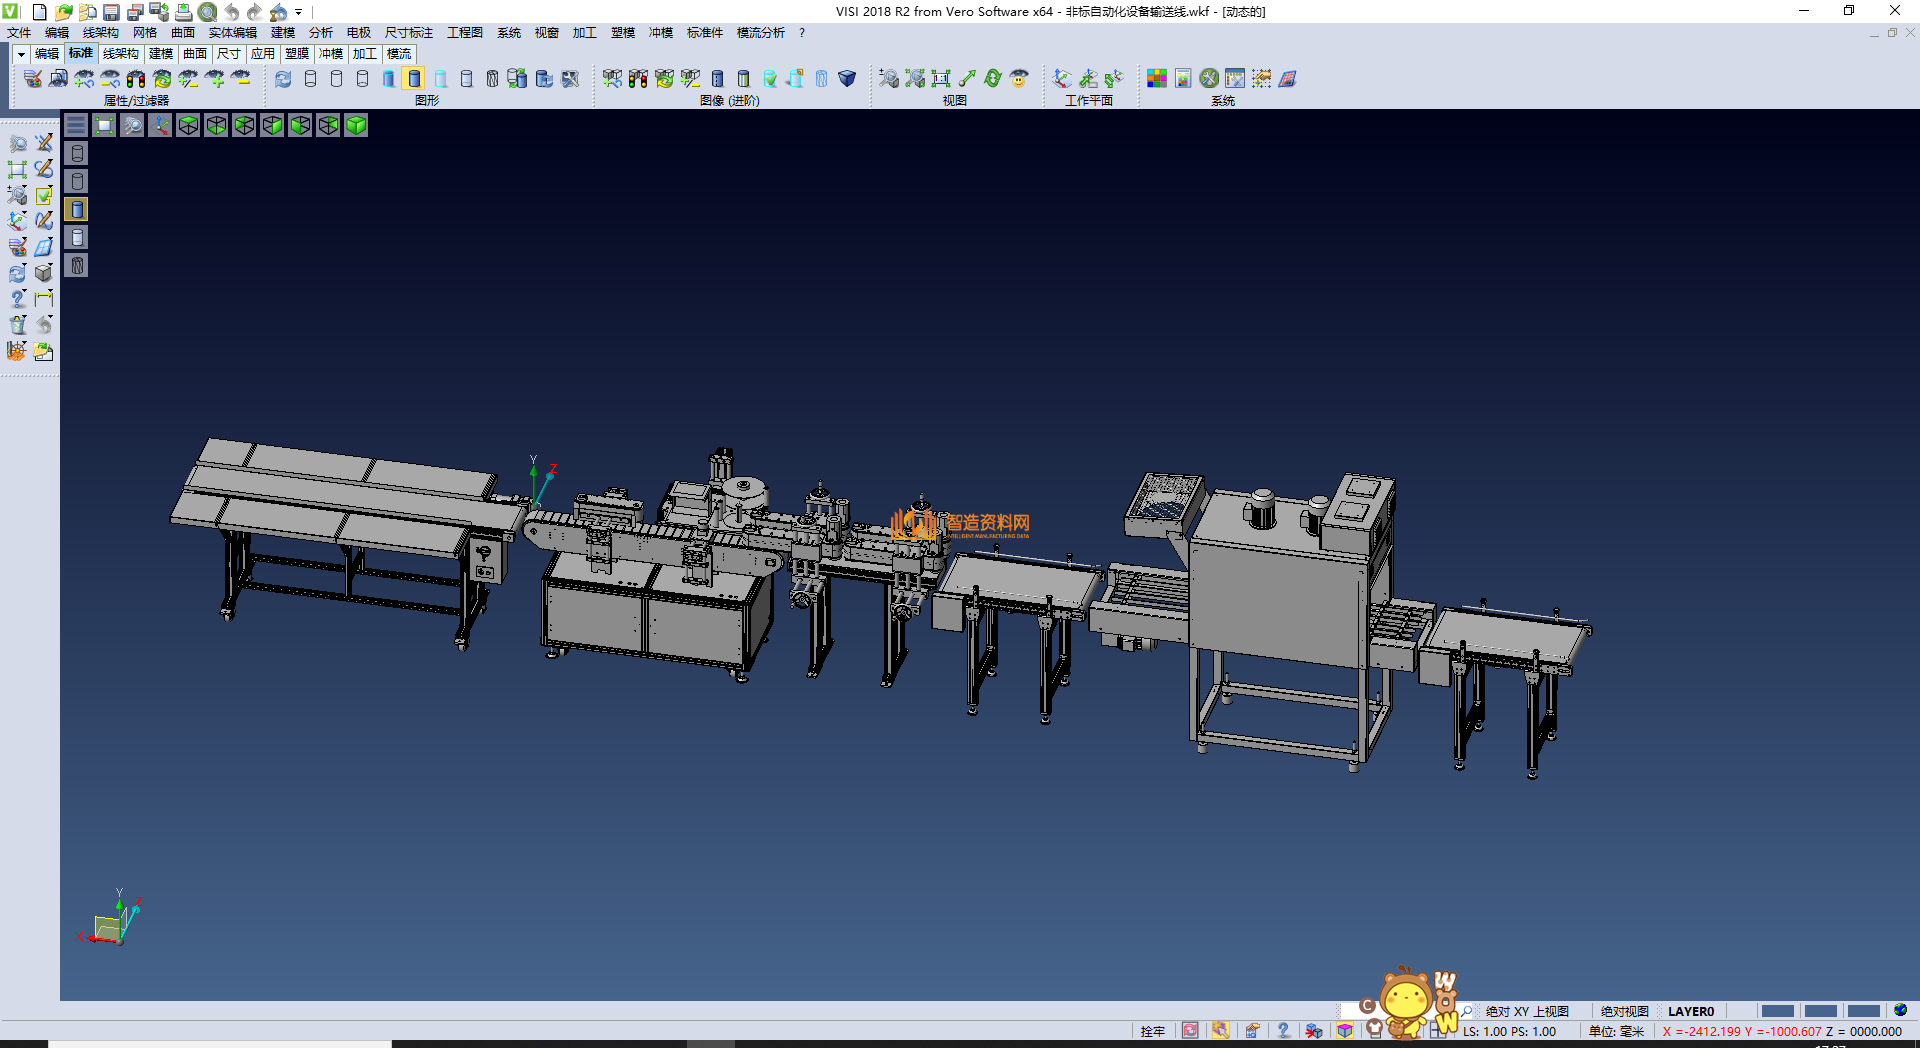The height and width of the screenshot is (1048, 1920).
Task: Open the toolbar dropdown arrow beside 编辑 tab
Action: point(21,54)
